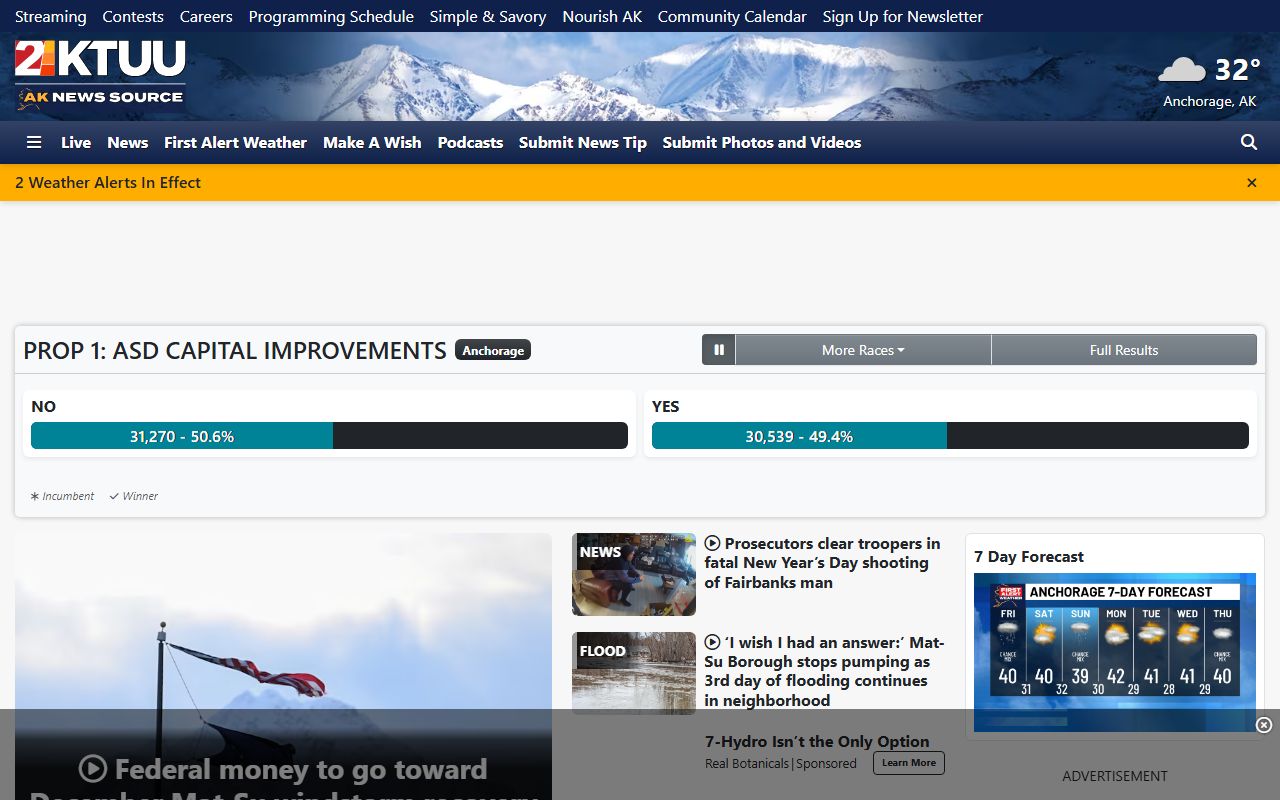Open the troopers shooting story headline
The image size is (1280, 800).
pos(822,563)
